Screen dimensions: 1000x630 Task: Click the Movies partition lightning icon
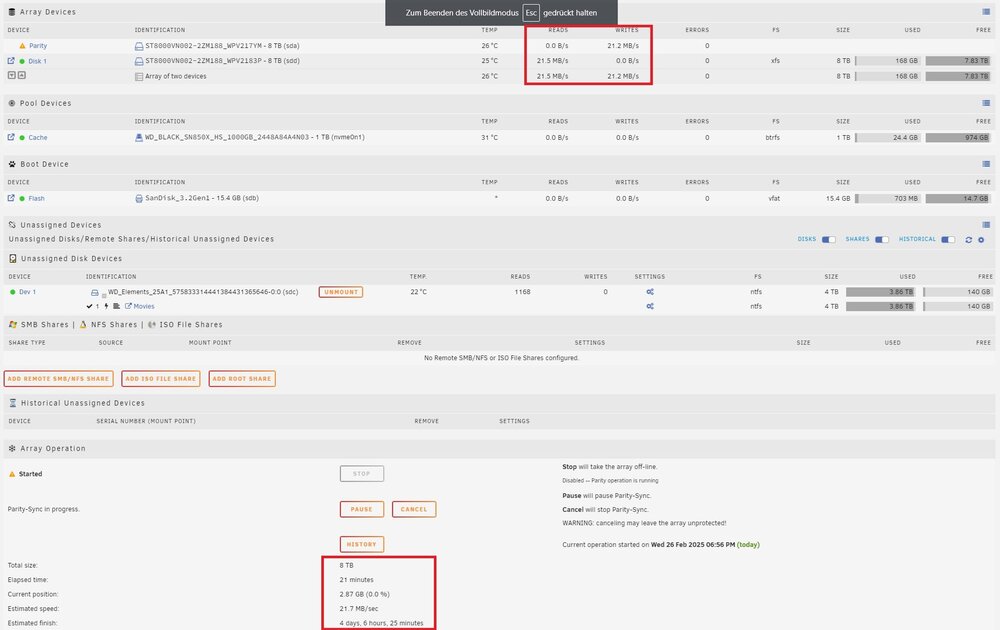pyautogui.click(x=106, y=306)
